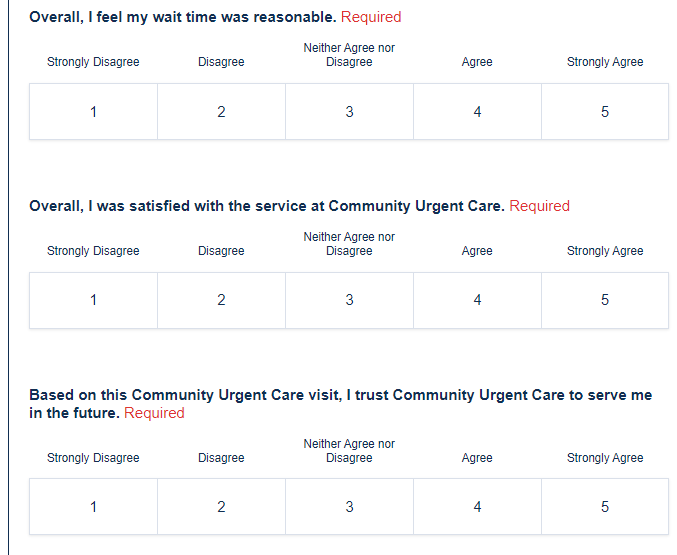Choose 3 for wait time question

[349, 112]
